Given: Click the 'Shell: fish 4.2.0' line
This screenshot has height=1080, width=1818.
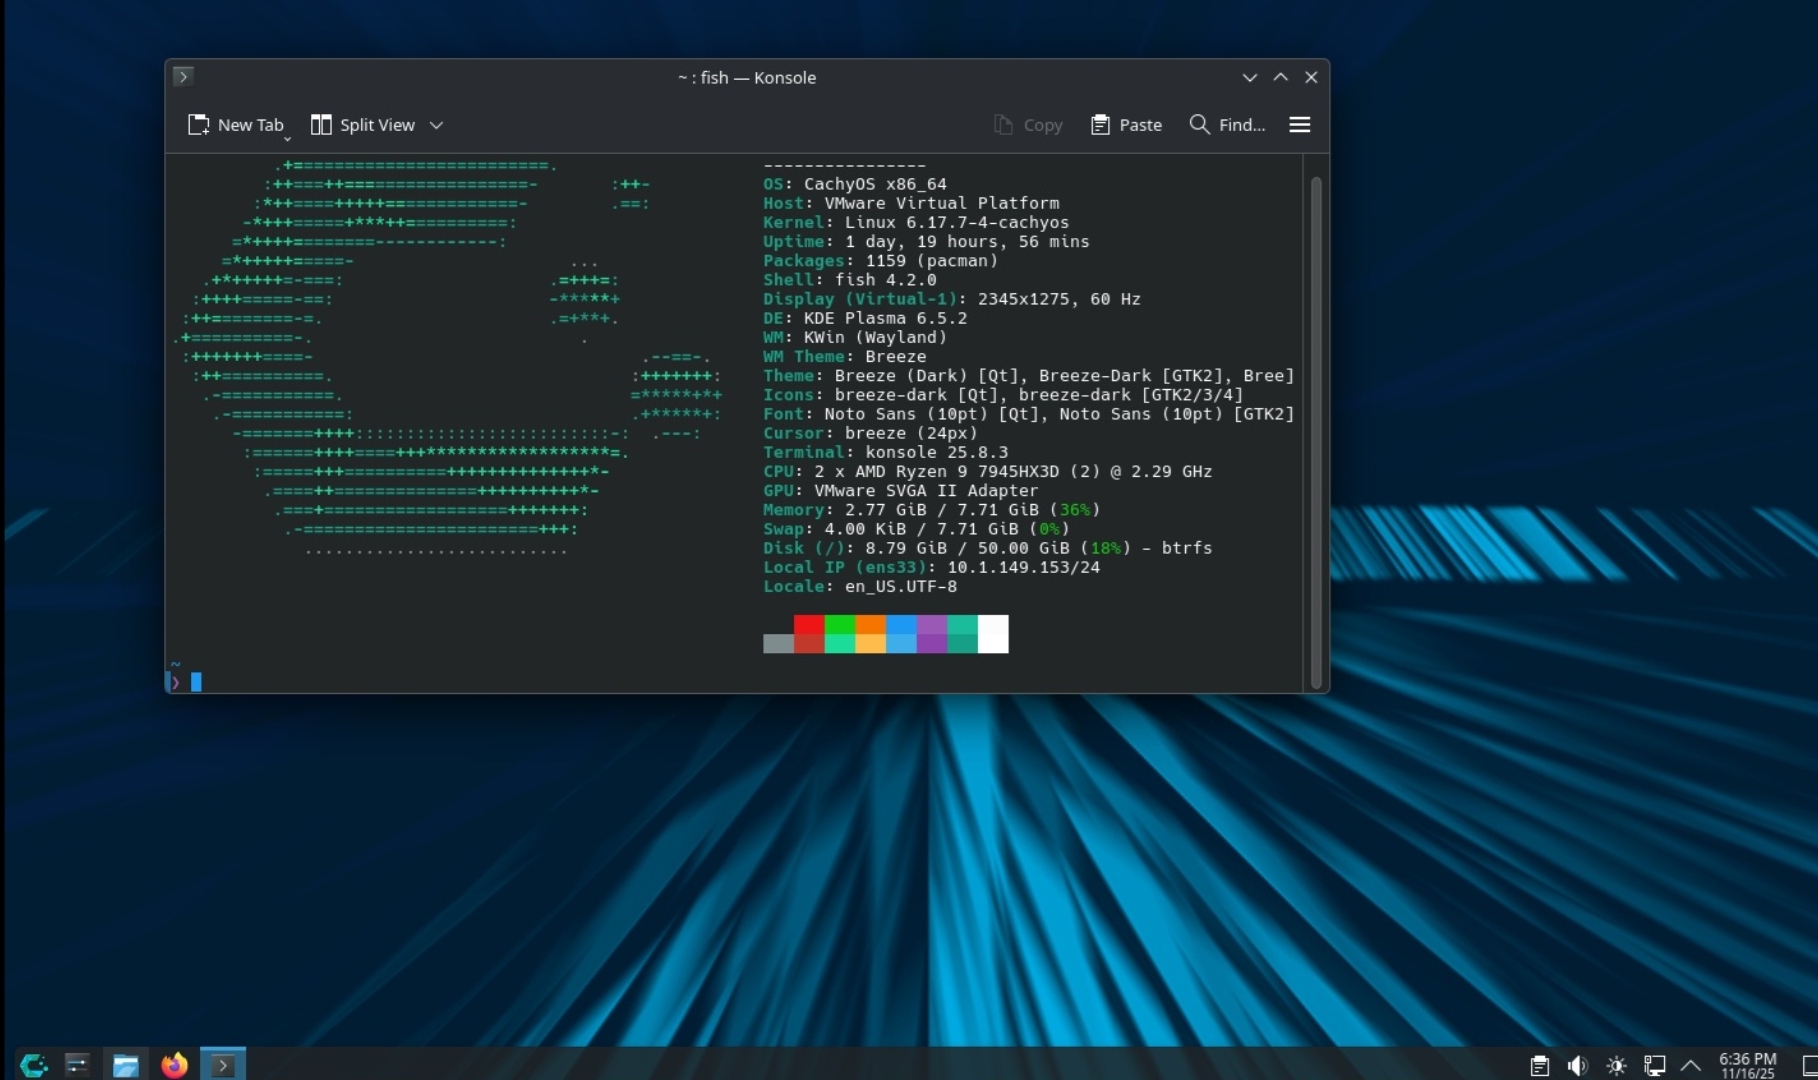Looking at the screenshot, I should coord(850,279).
